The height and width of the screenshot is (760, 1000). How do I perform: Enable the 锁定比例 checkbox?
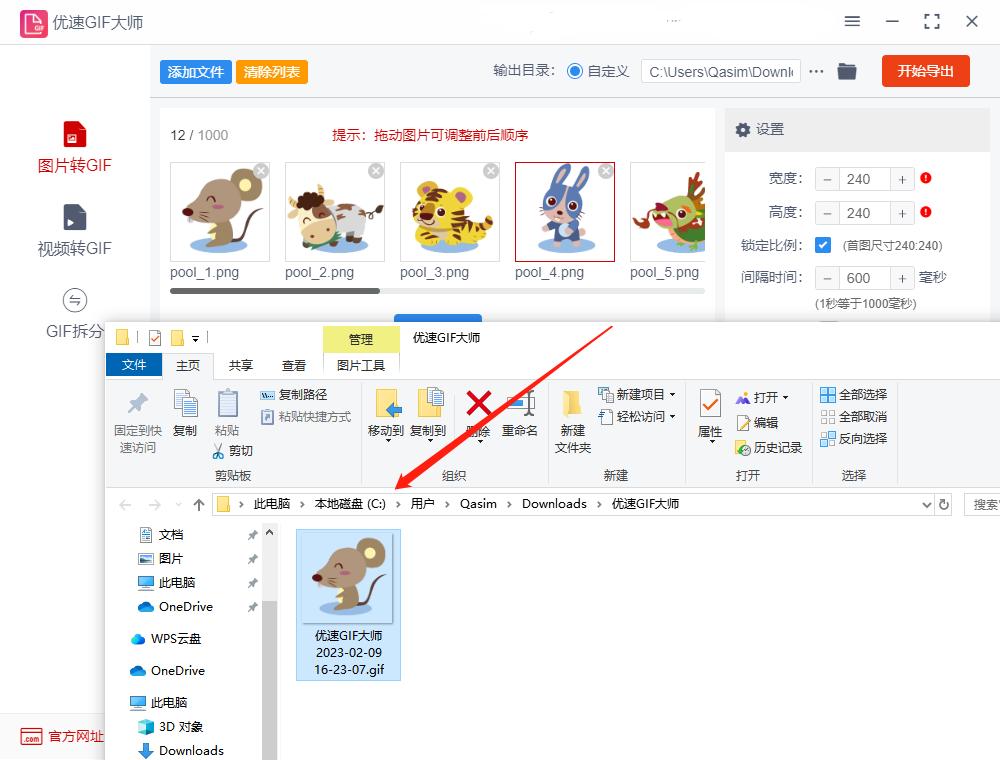tap(824, 245)
